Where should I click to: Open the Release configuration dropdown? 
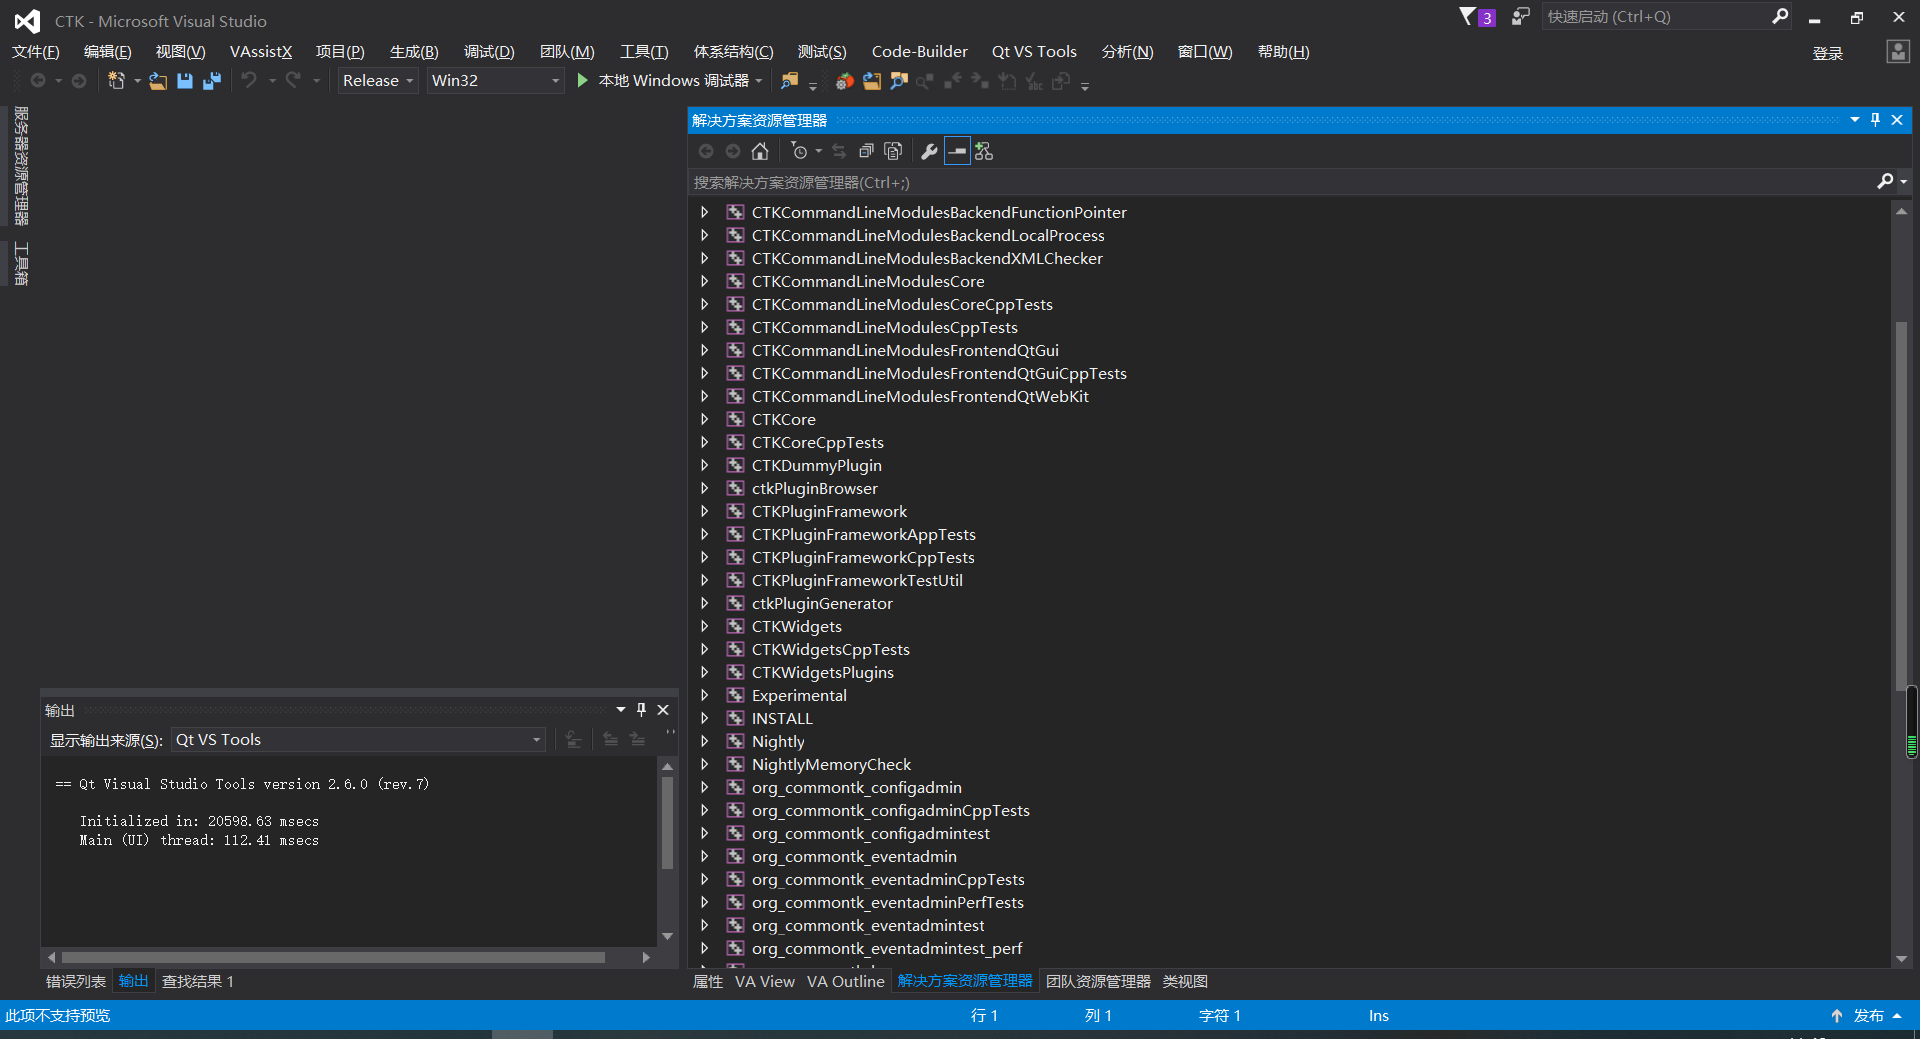pyautogui.click(x=377, y=80)
